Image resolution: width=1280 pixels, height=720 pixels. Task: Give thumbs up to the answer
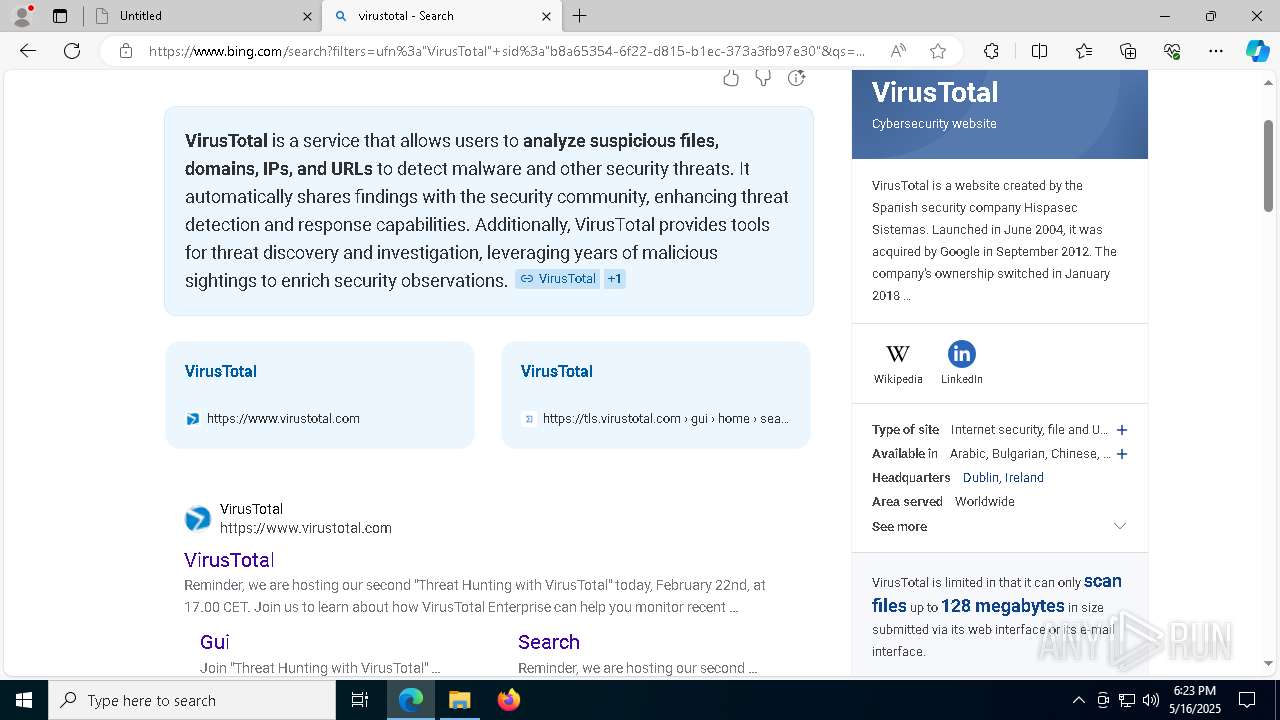(x=731, y=78)
